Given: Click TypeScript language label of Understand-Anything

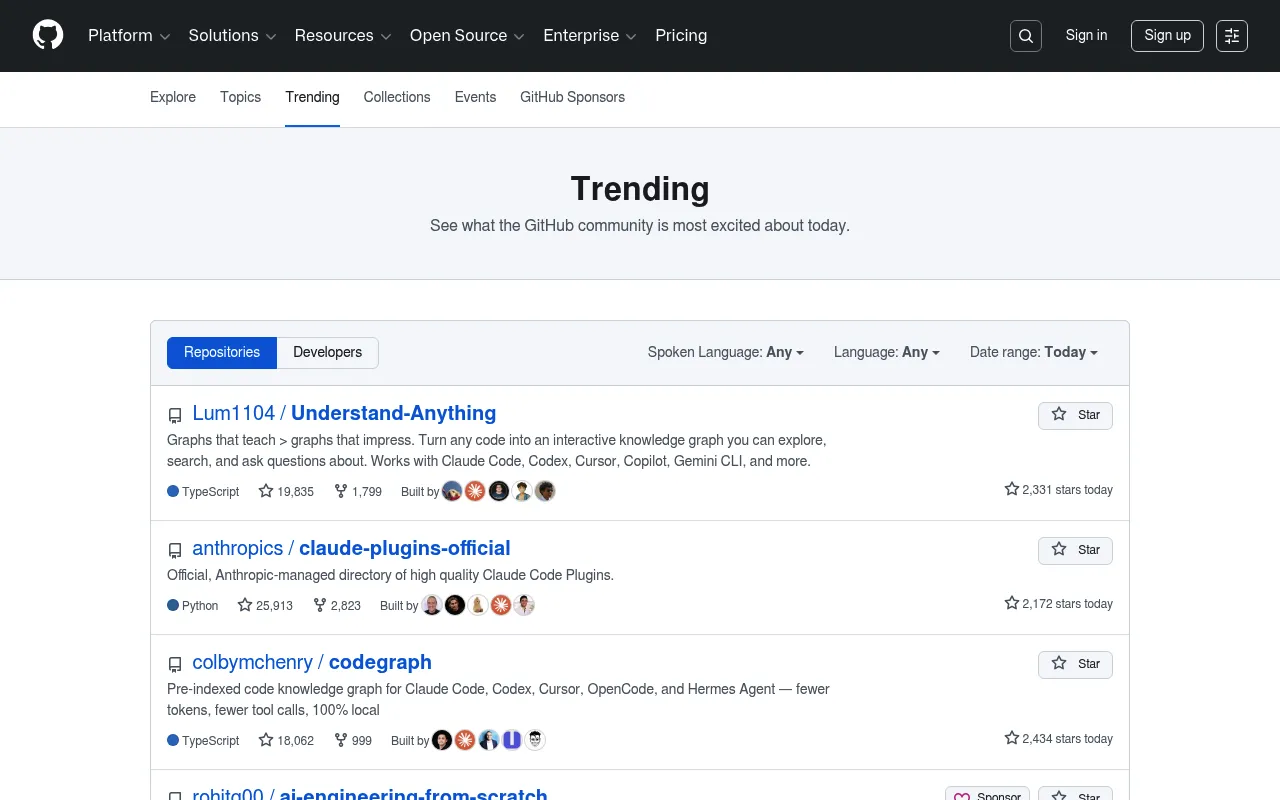Looking at the screenshot, I should coord(203,491).
